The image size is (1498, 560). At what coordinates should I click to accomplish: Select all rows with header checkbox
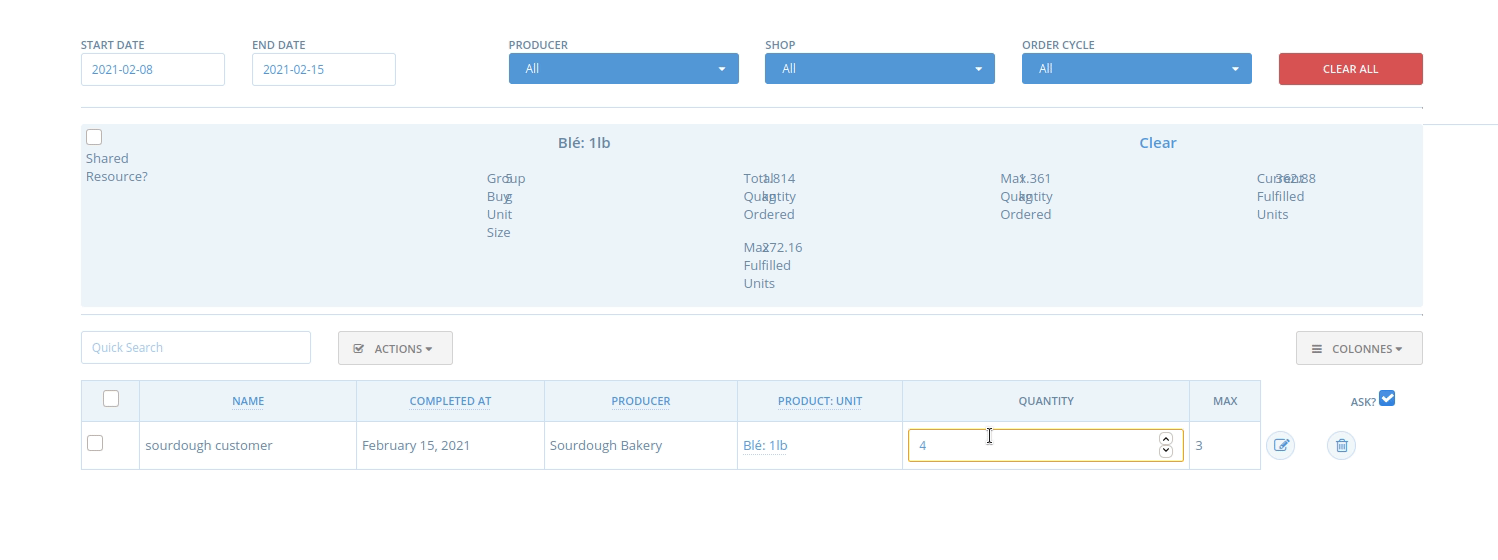point(111,399)
